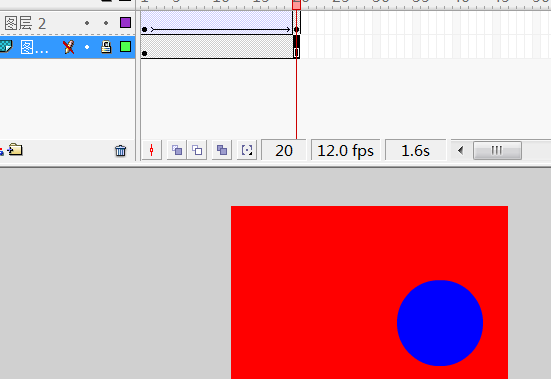This screenshot has width=551, height=379.
Task: Select the motion tween span in 图层 2
Action: pos(220,23)
